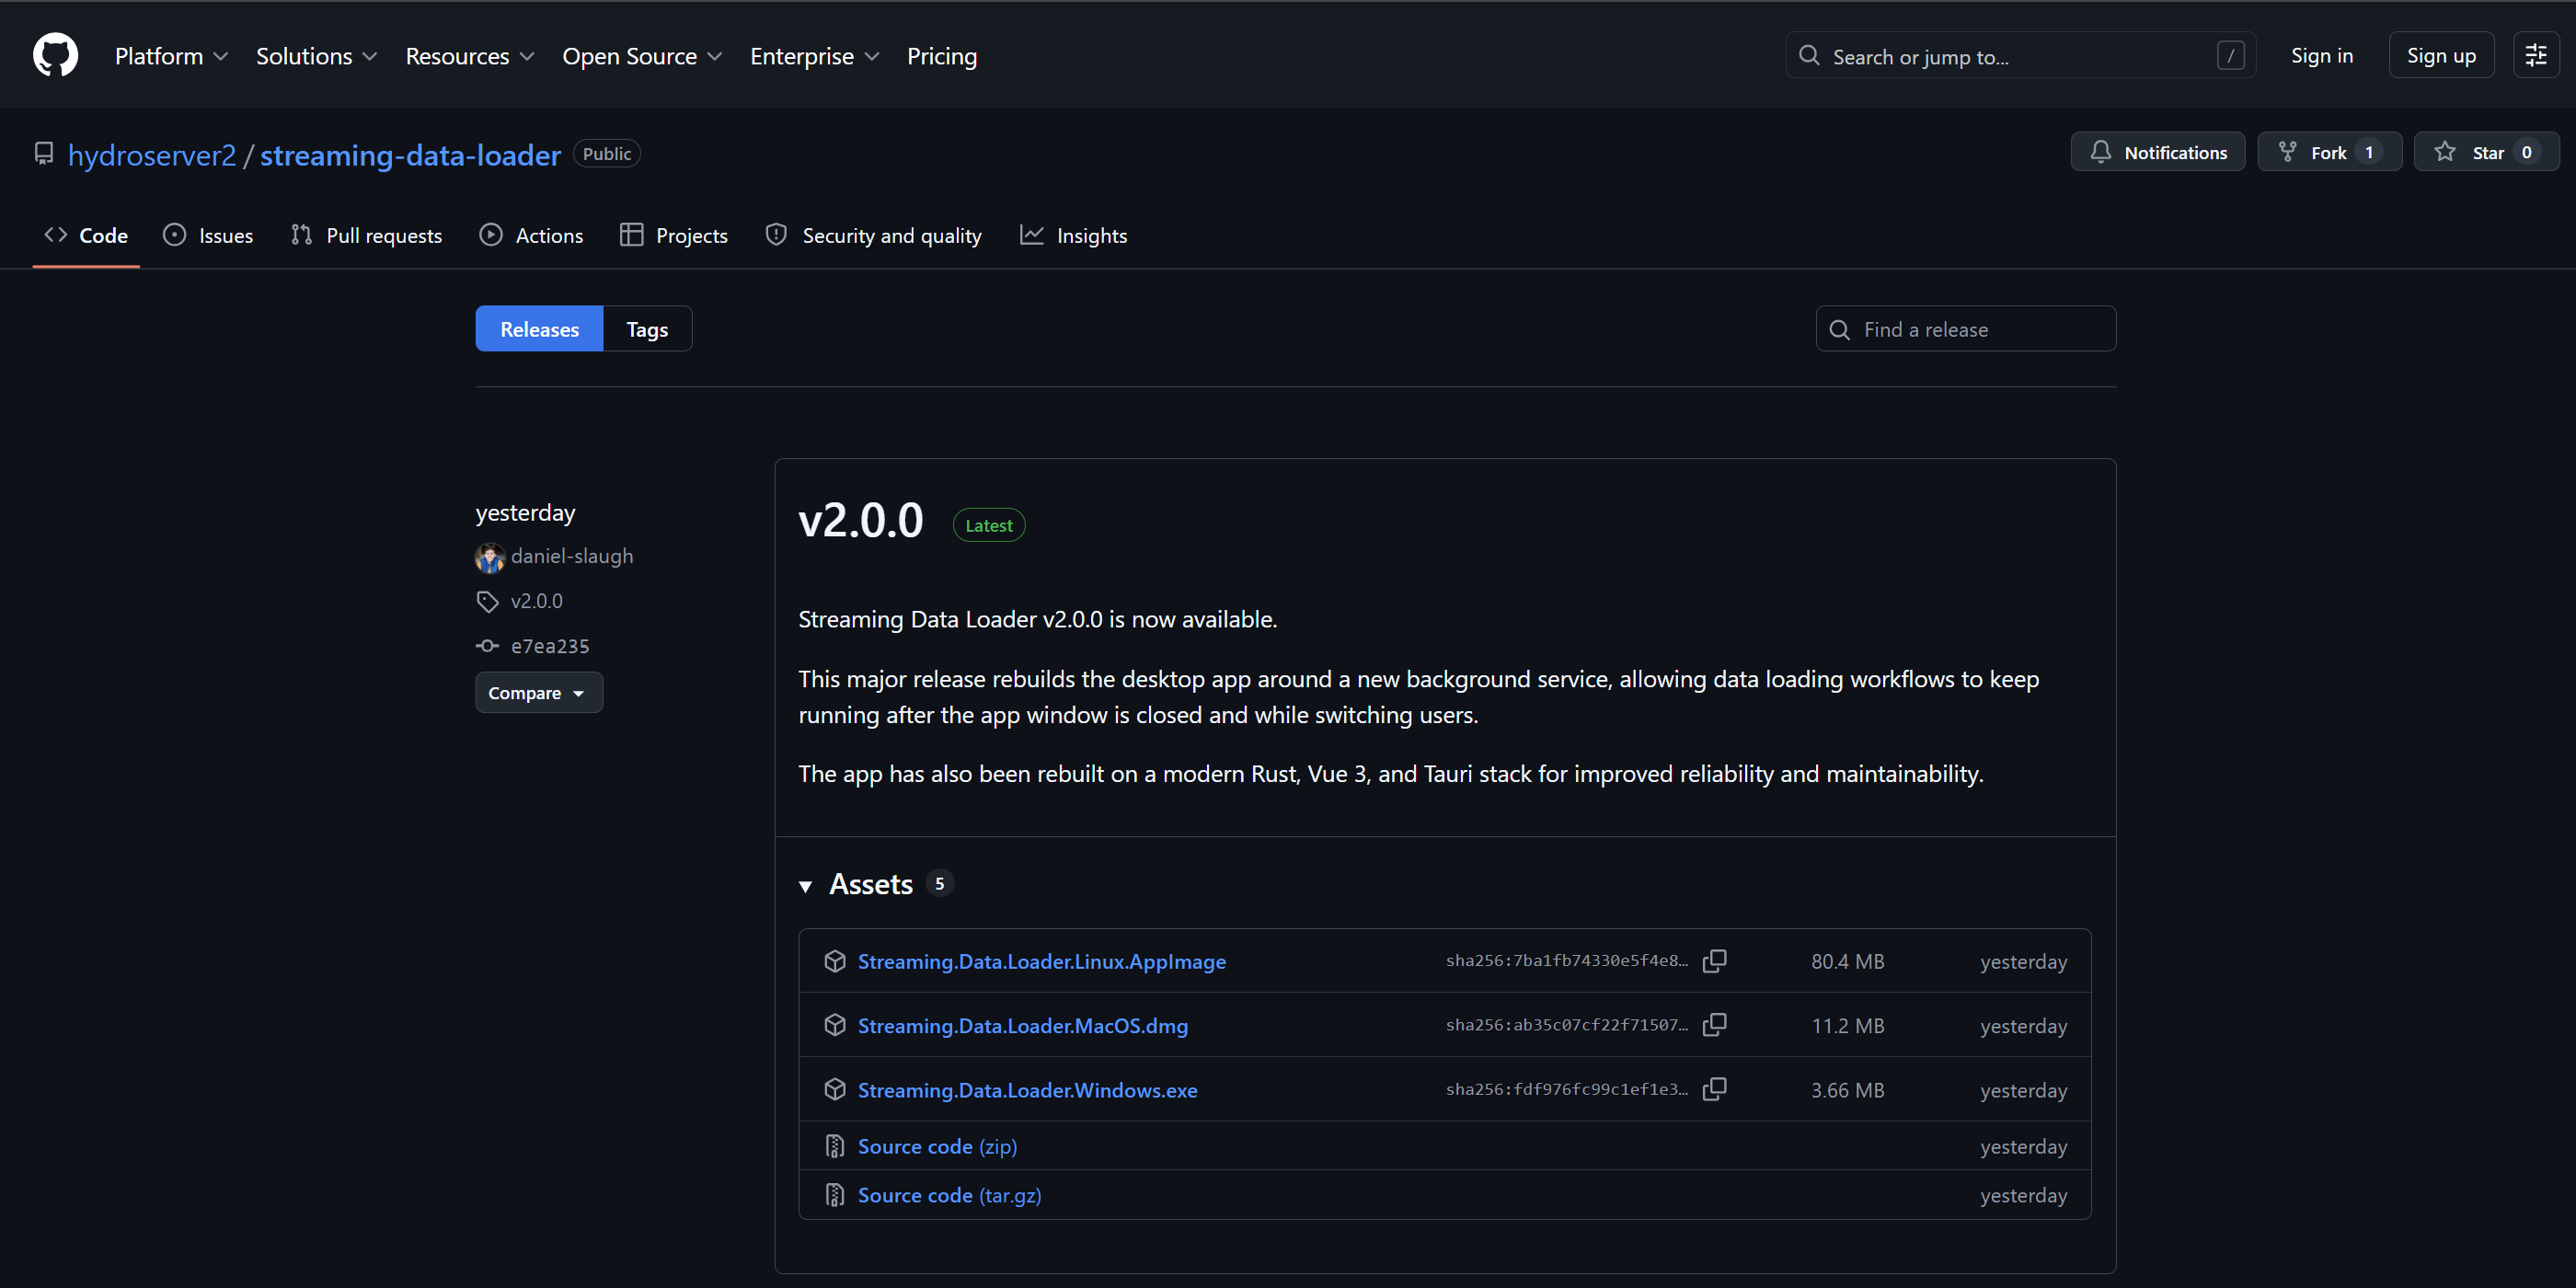Click the Assets count 5 badge
This screenshot has height=1288, width=2576.
(939, 883)
